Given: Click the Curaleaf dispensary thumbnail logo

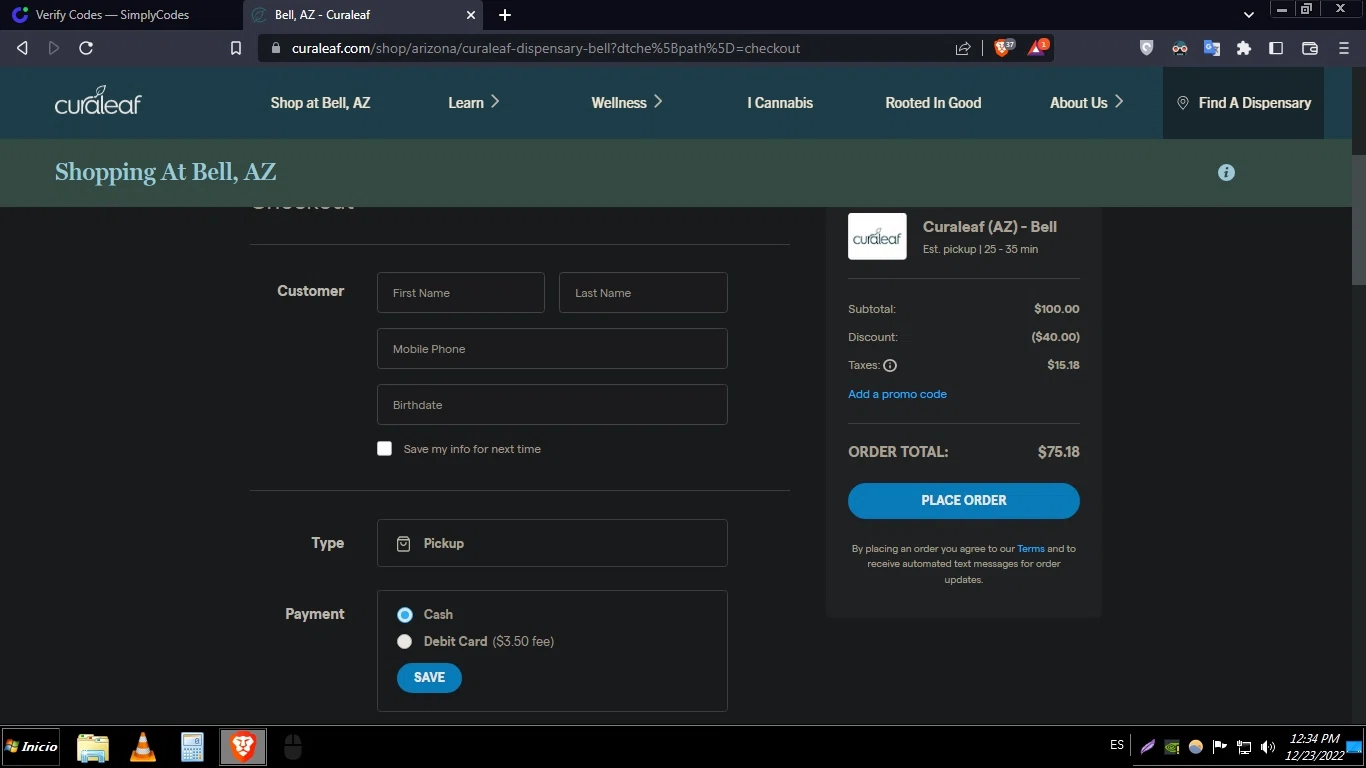Looking at the screenshot, I should pos(877,237).
